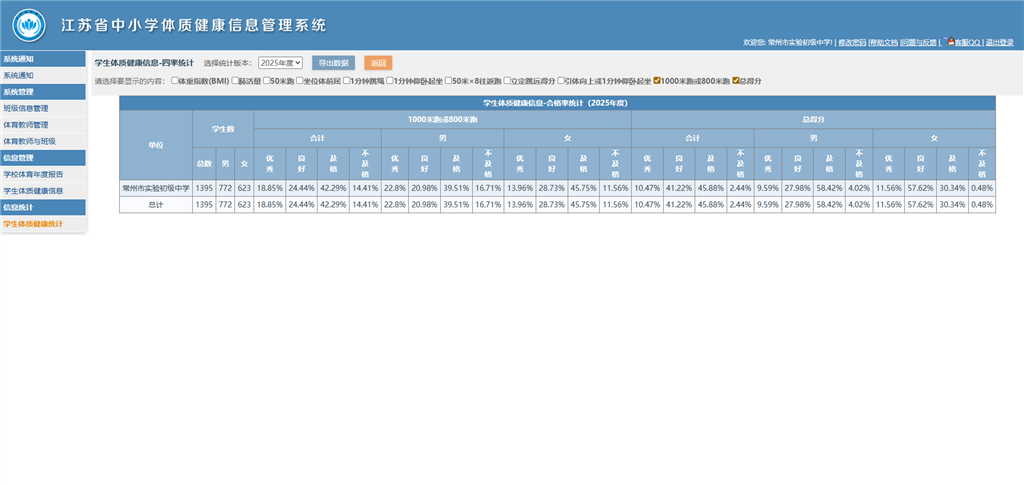Image resolution: width=1024 pixels, height=485 pixels.
Task: Enable the 体重指数(BMI) checkbox
Action: pyautogui.click(x=176, y=80)
